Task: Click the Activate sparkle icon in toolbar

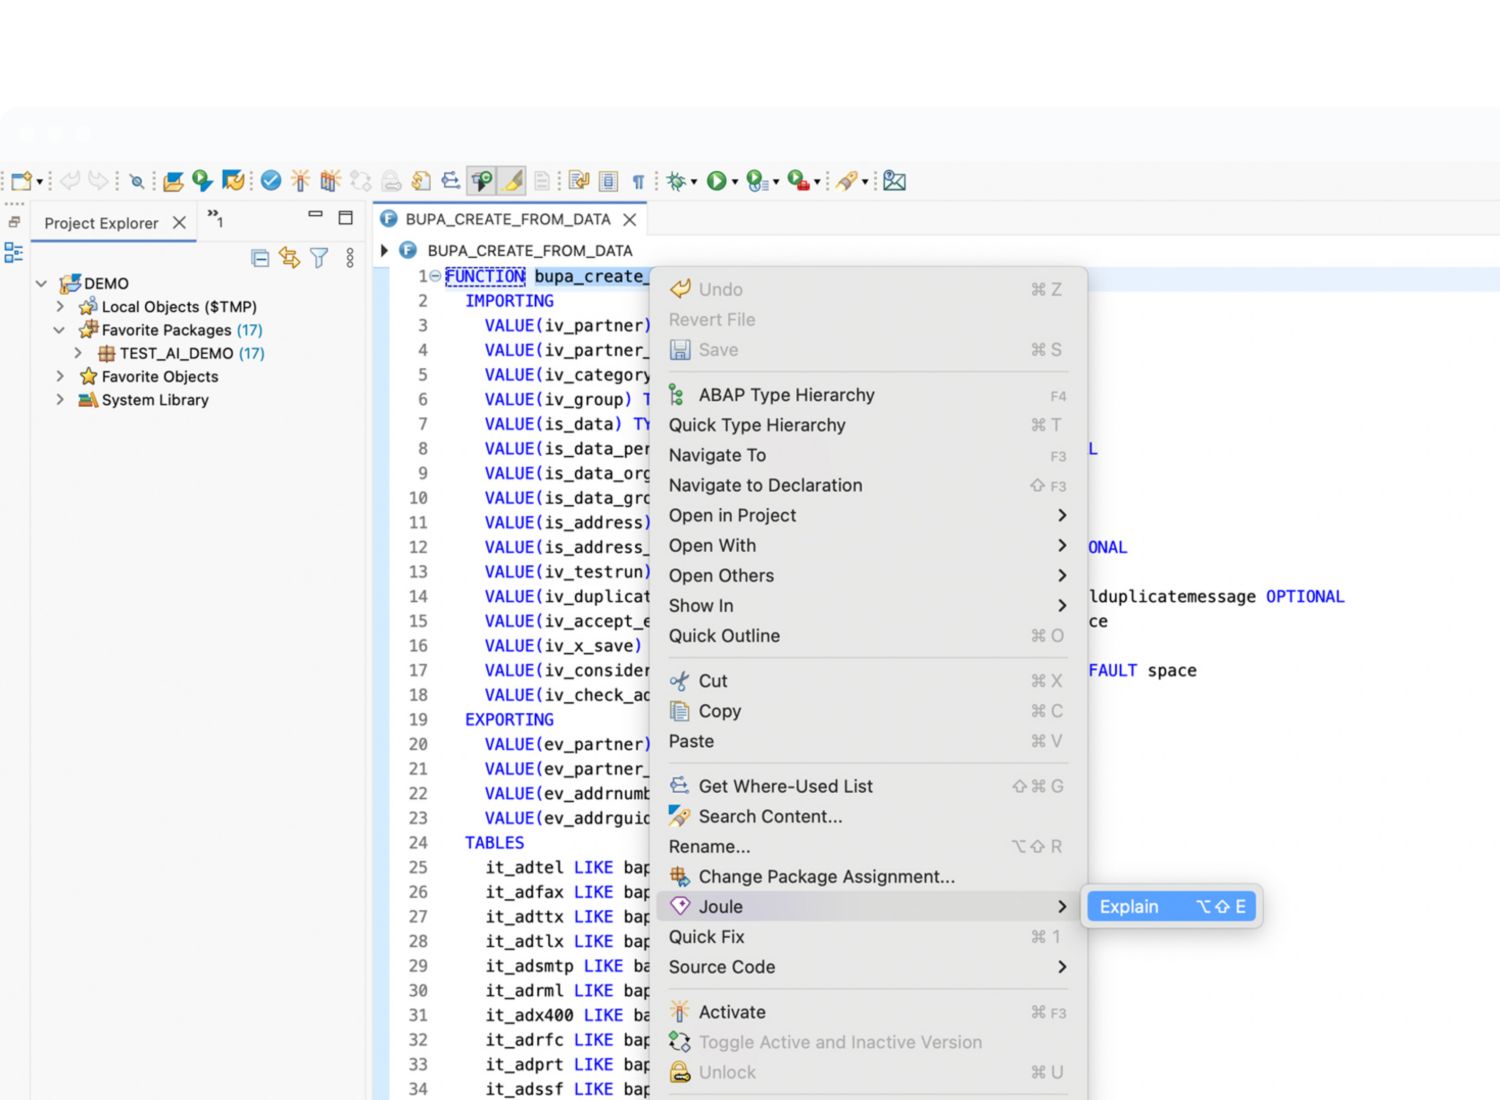Action: click(x=300, y=180)
